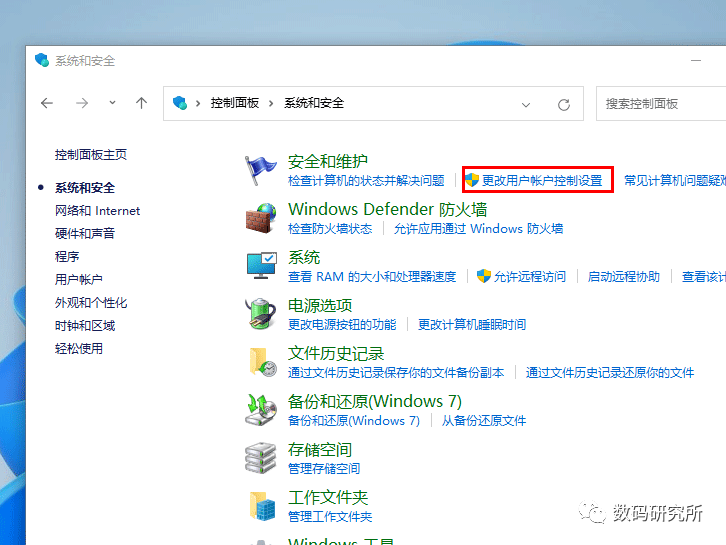The height and width of the screenshot is (545, 726).
Task: Select 系统和安全 in the sidebar
Action: pyautogui.click(x=85, y=188)
